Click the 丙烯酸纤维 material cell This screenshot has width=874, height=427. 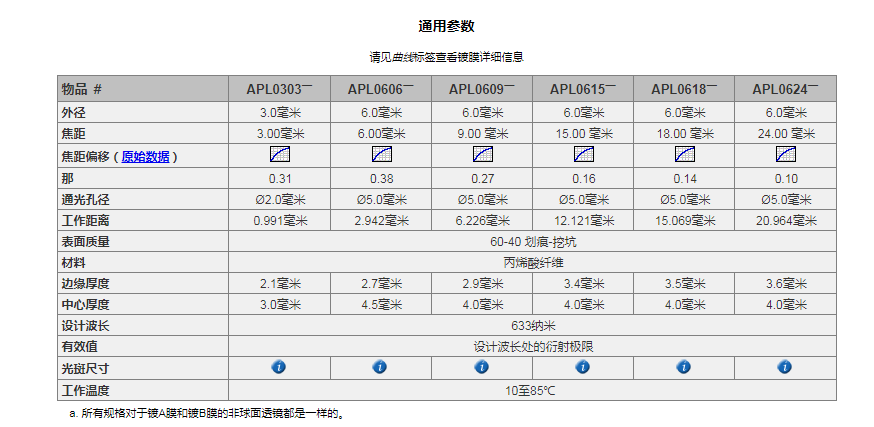(530, 262)
